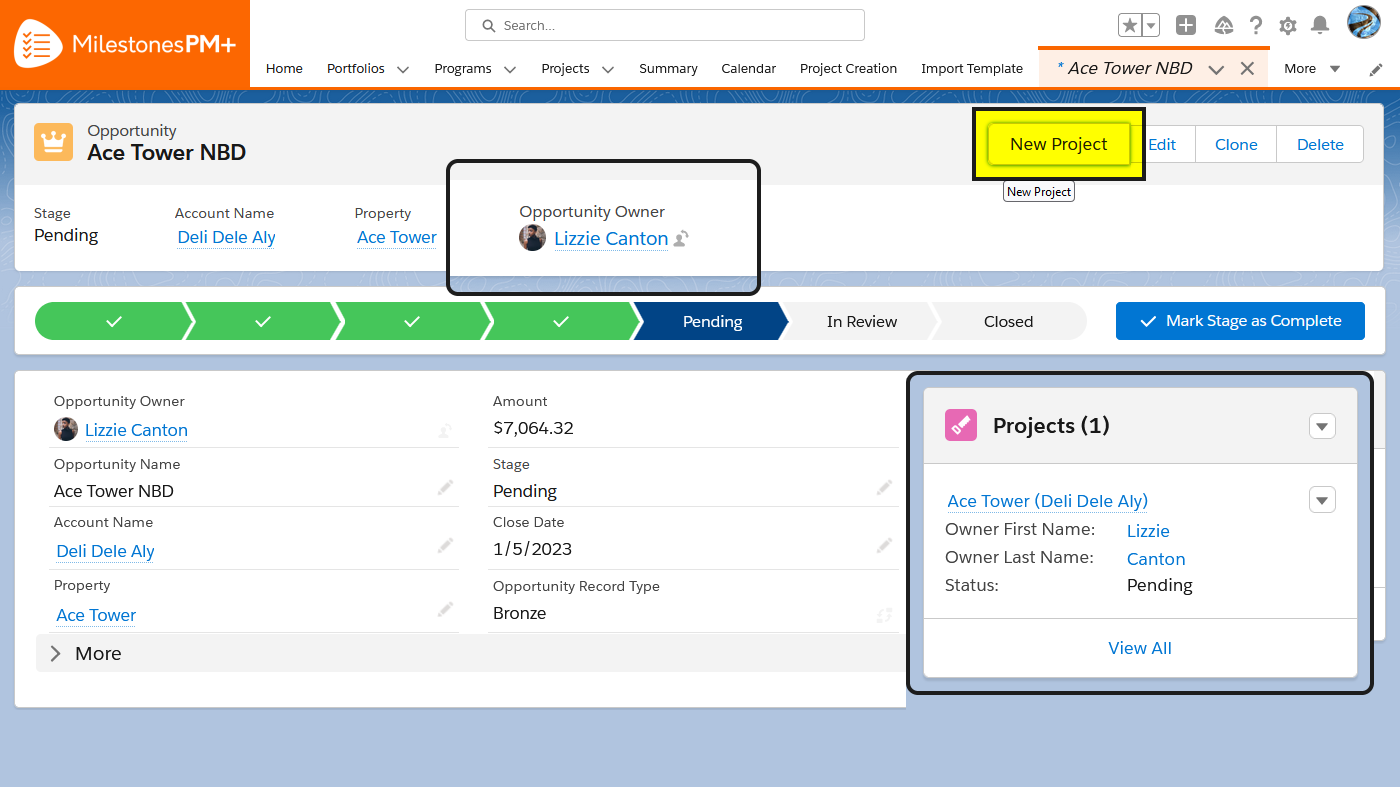The height and width of the screenshot is (787, 1400).
Task: Open Ace Tower NBD tab dropdown chevron
Action: pos(1216,69)
